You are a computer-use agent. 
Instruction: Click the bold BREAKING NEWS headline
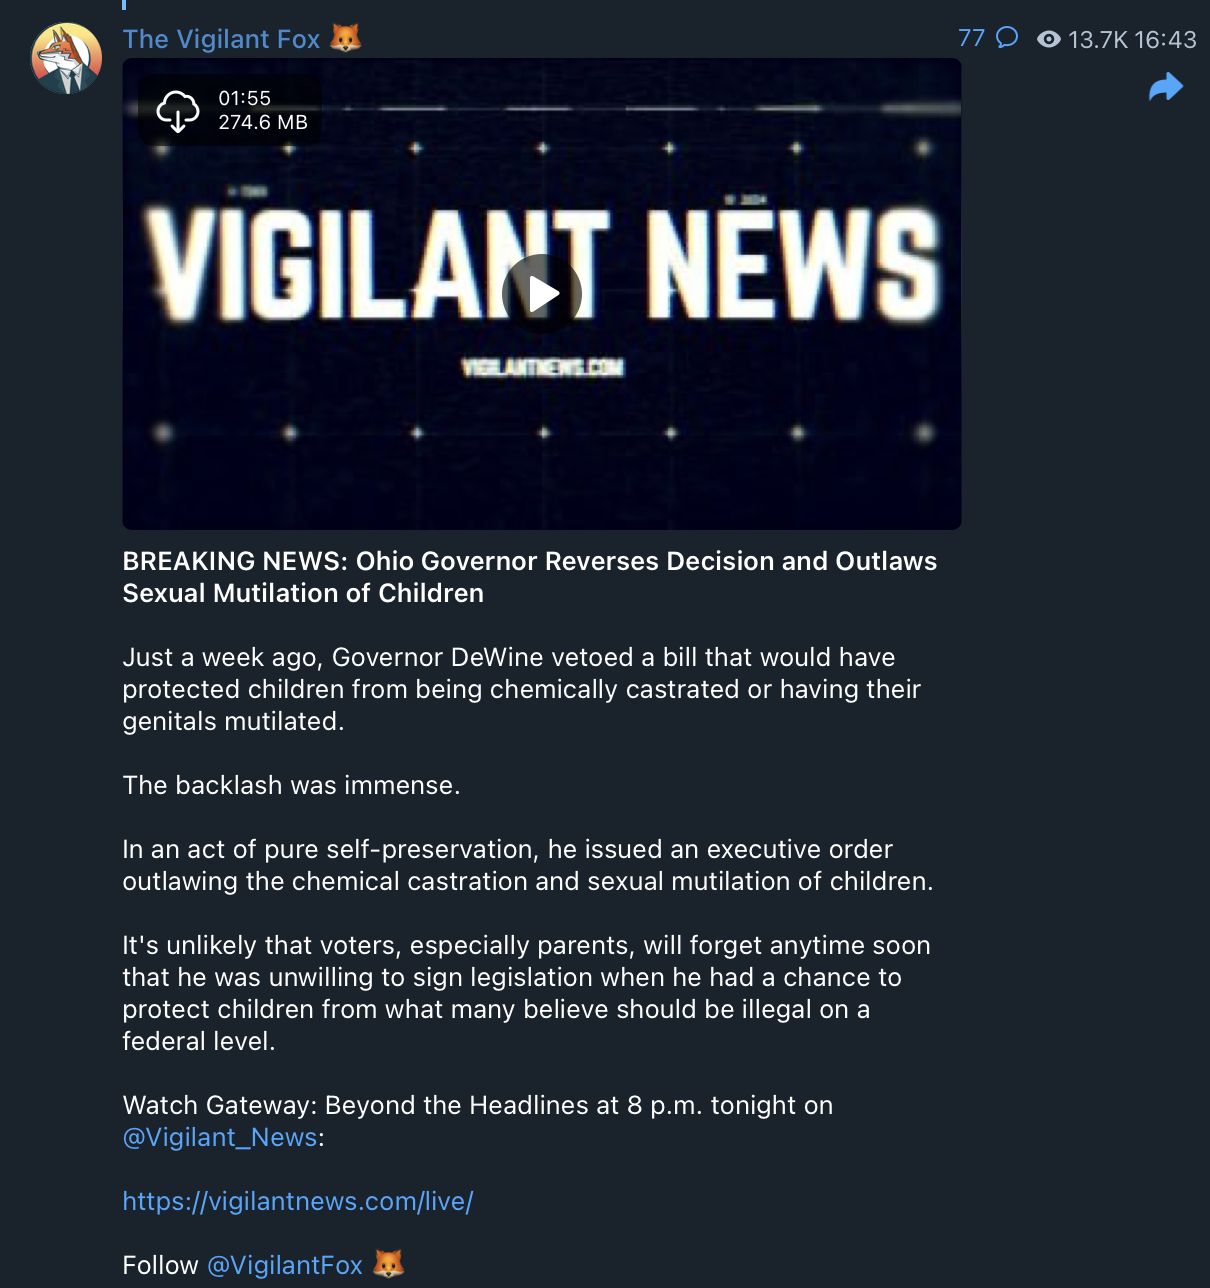point(530,577)
